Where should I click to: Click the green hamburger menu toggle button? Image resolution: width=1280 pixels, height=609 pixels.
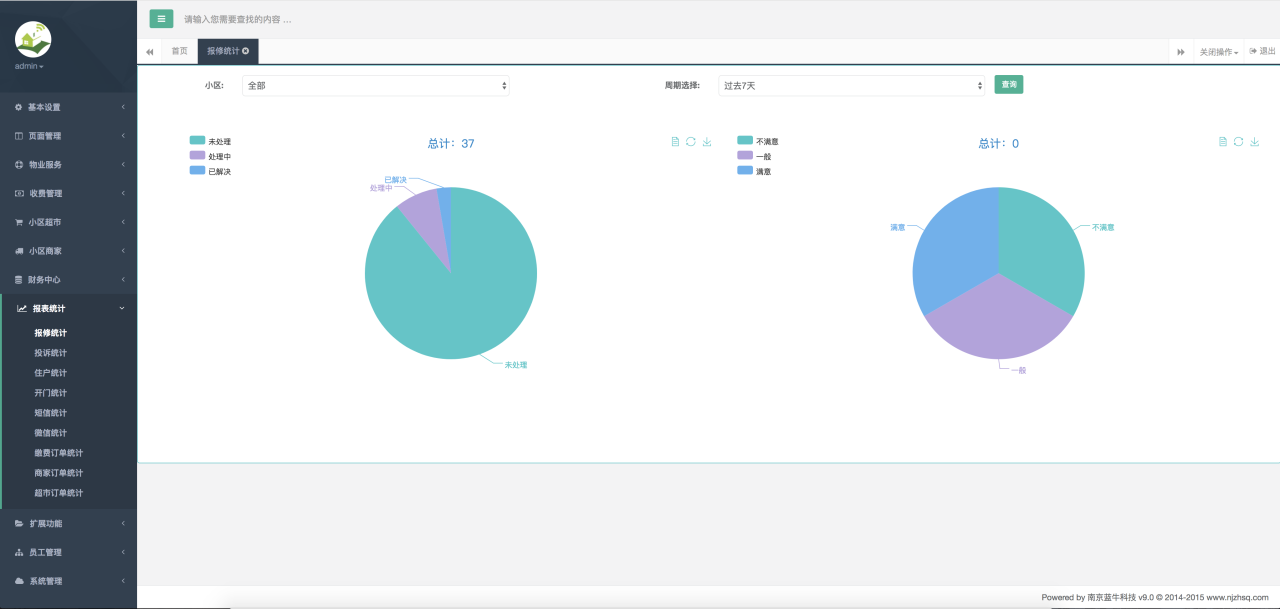[x=161, y=18]
